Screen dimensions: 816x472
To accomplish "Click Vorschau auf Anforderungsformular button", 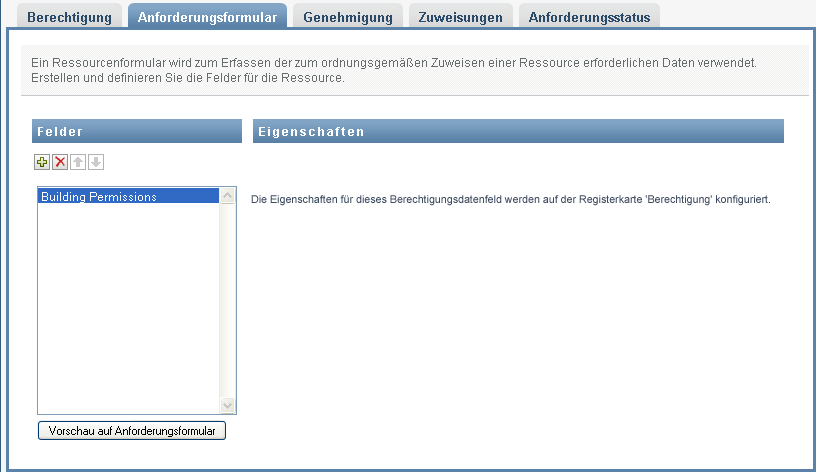I will (x=132, y=431).
